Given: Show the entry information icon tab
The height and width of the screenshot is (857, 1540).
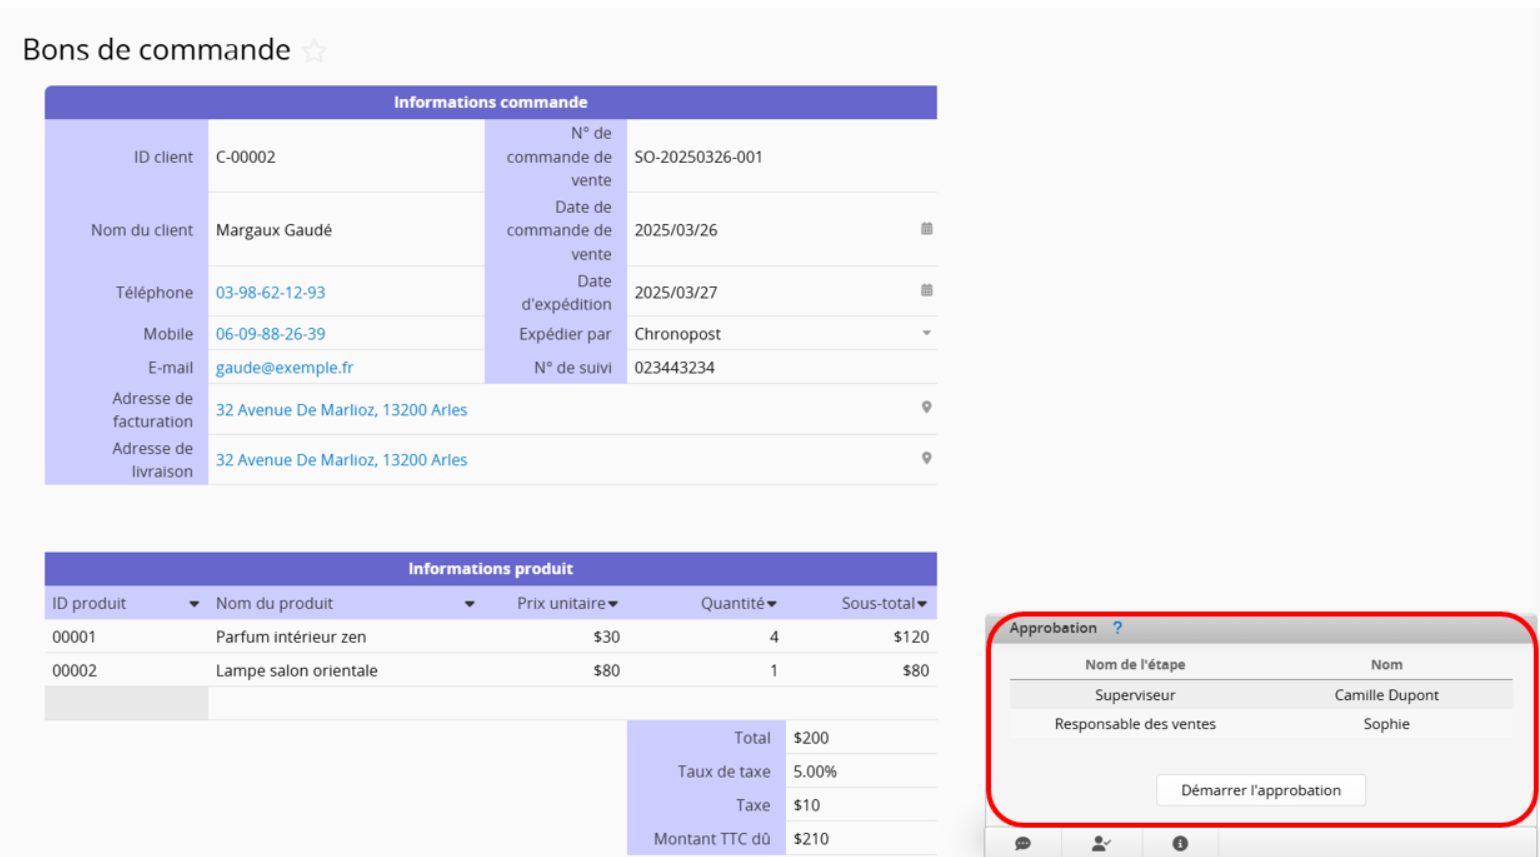Looking at the screenshot, I should (x=1180, y=843).
